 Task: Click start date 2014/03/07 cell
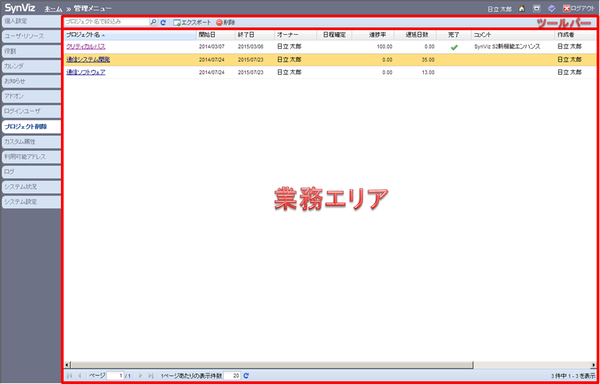(212, 47)
